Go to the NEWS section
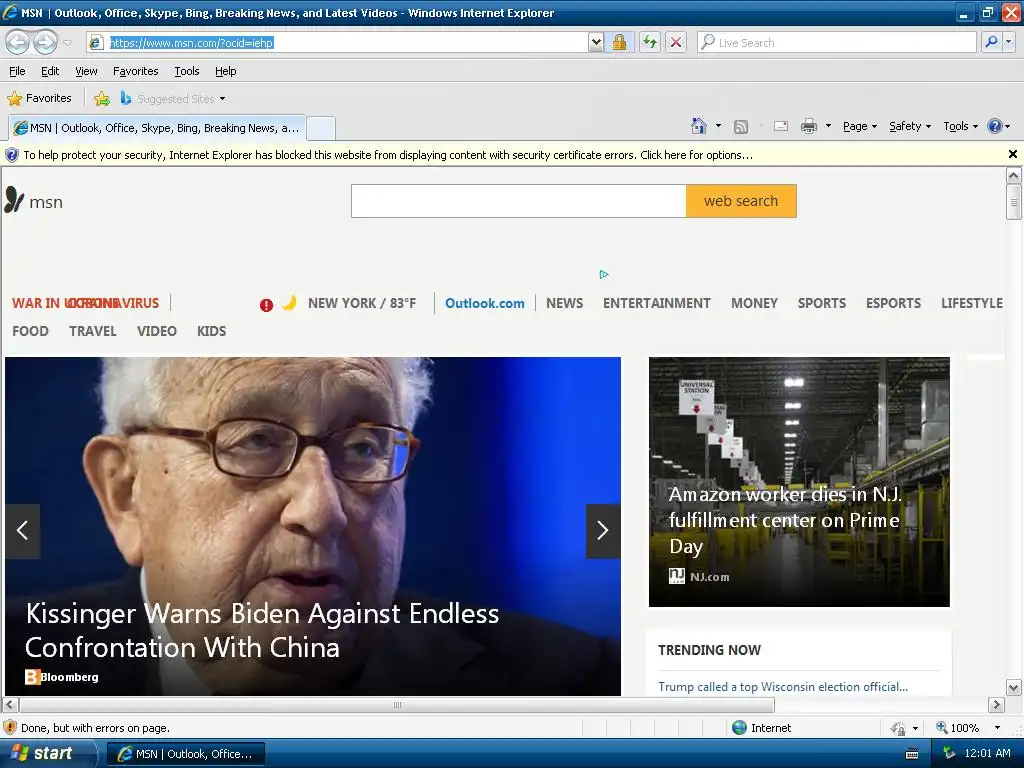The width and height of the screenshot is (1024, 768). click(x=565, y=304)
